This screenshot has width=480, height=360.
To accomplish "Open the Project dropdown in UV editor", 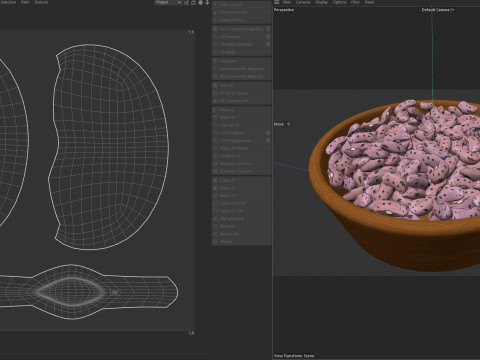I will 168,2.
